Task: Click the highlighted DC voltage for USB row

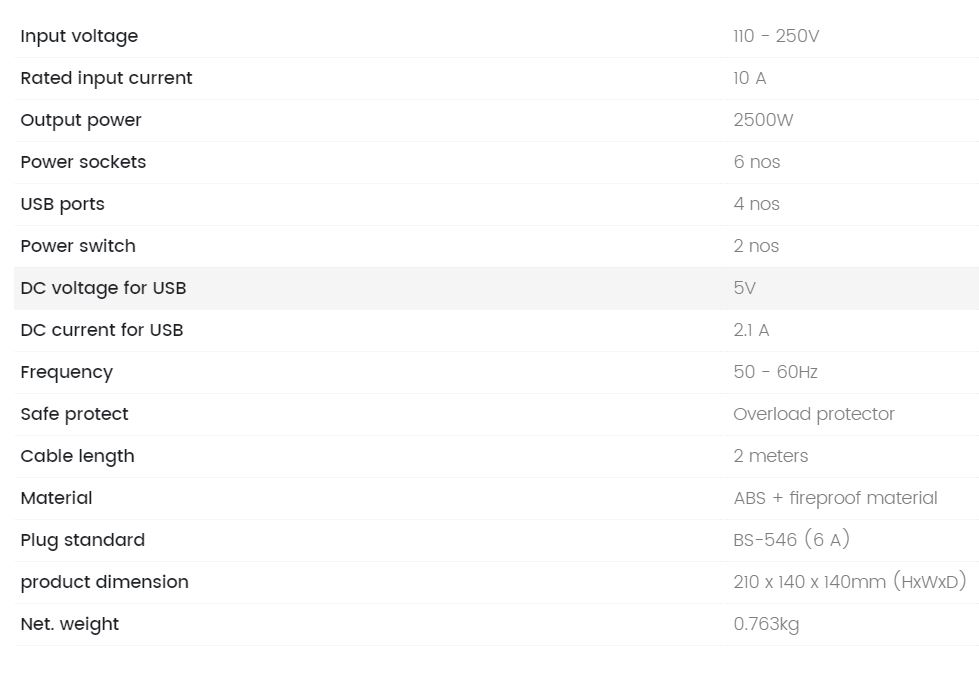Action: pyautogui.click(x=496, y=288)
